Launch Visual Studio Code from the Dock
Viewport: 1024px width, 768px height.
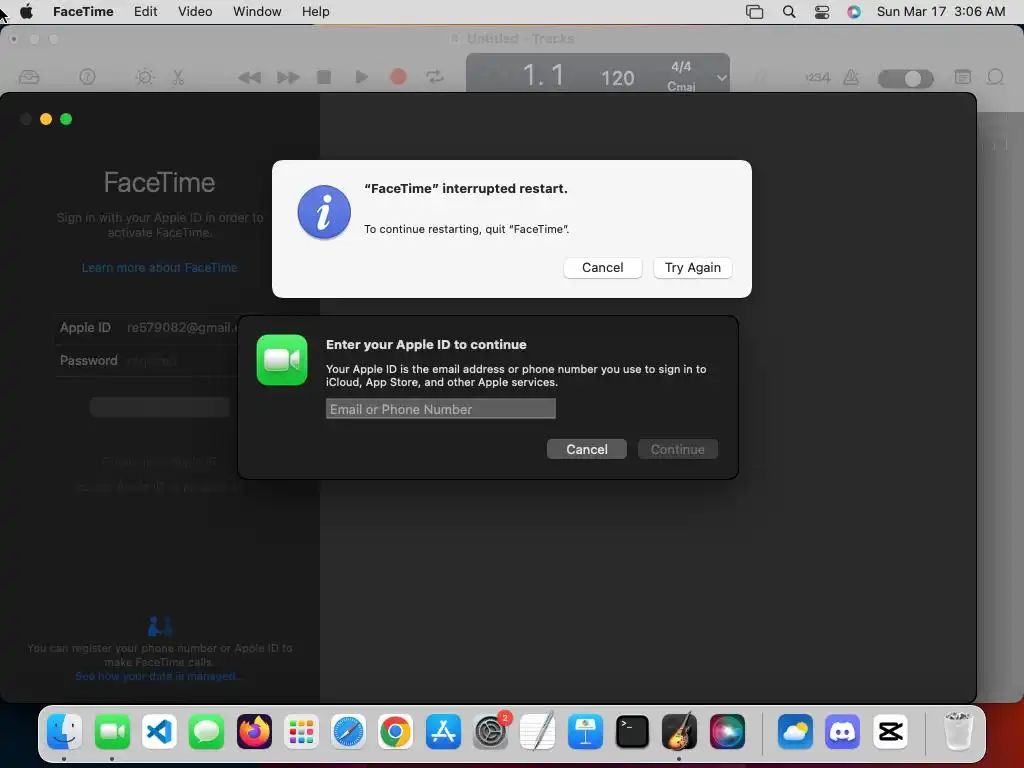pos(159,731)
